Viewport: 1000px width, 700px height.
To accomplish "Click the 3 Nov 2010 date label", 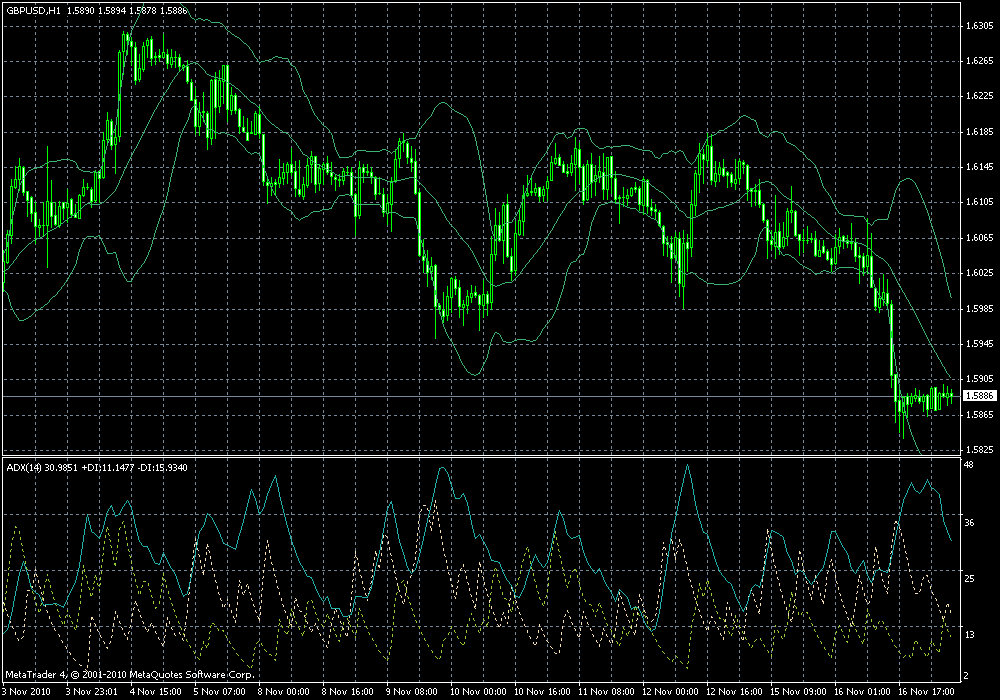I will [26, 692].
